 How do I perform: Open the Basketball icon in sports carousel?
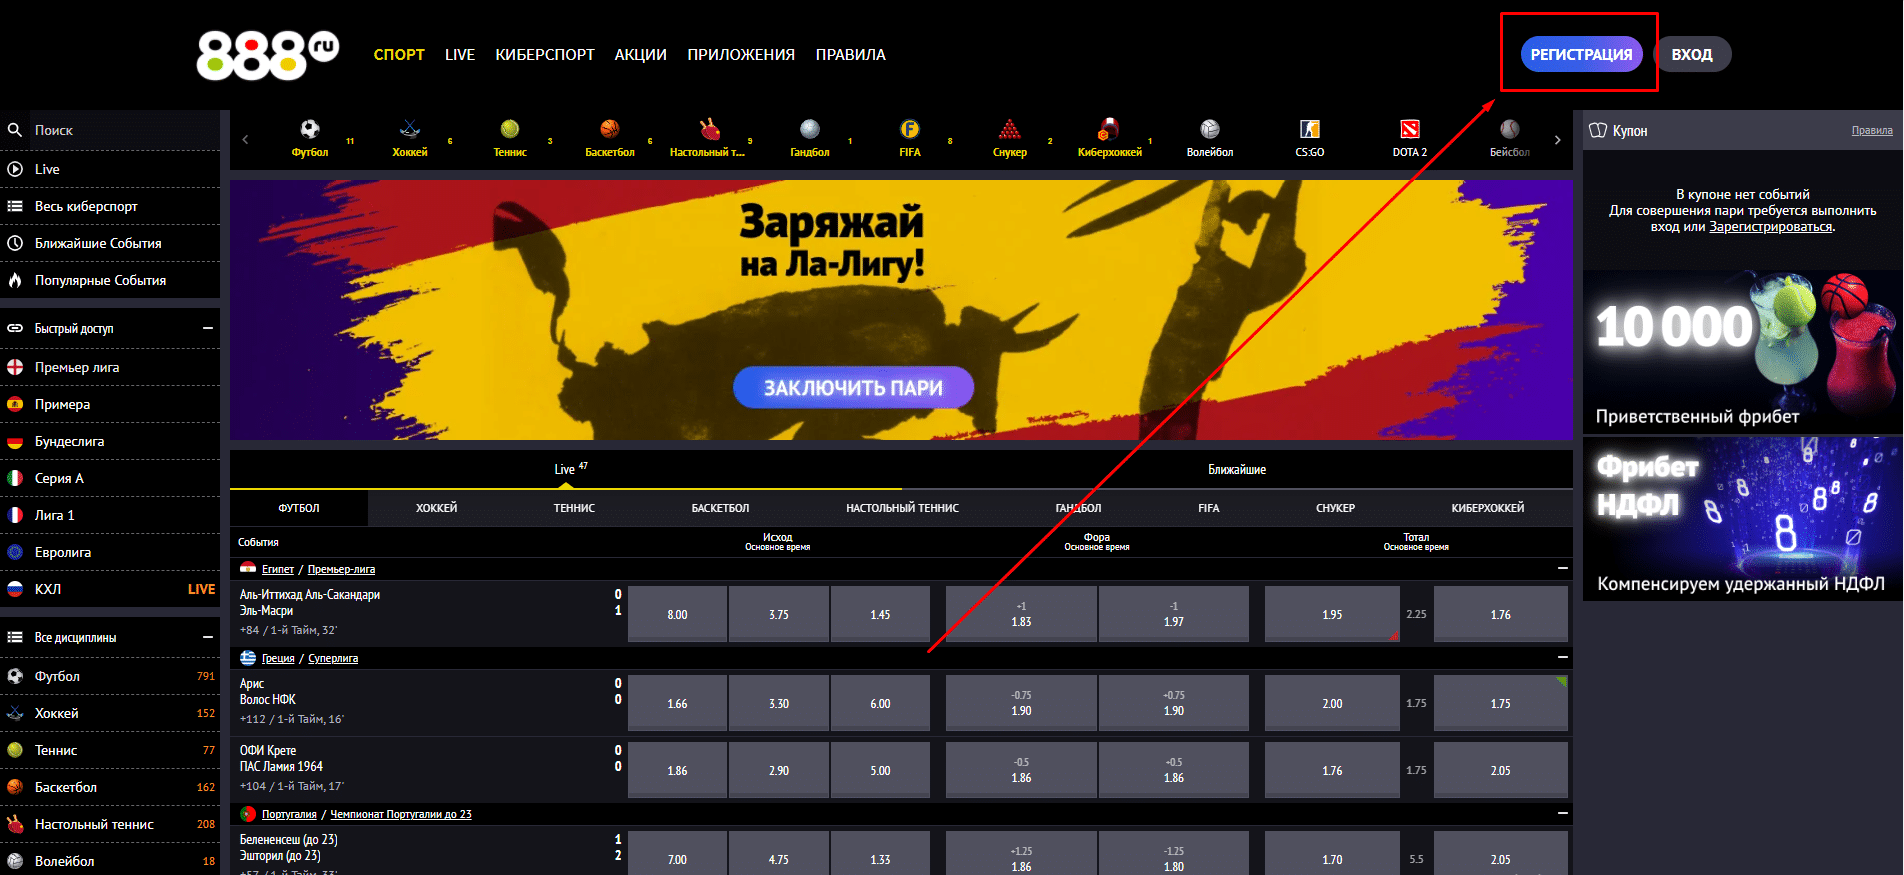pos(610,130)
